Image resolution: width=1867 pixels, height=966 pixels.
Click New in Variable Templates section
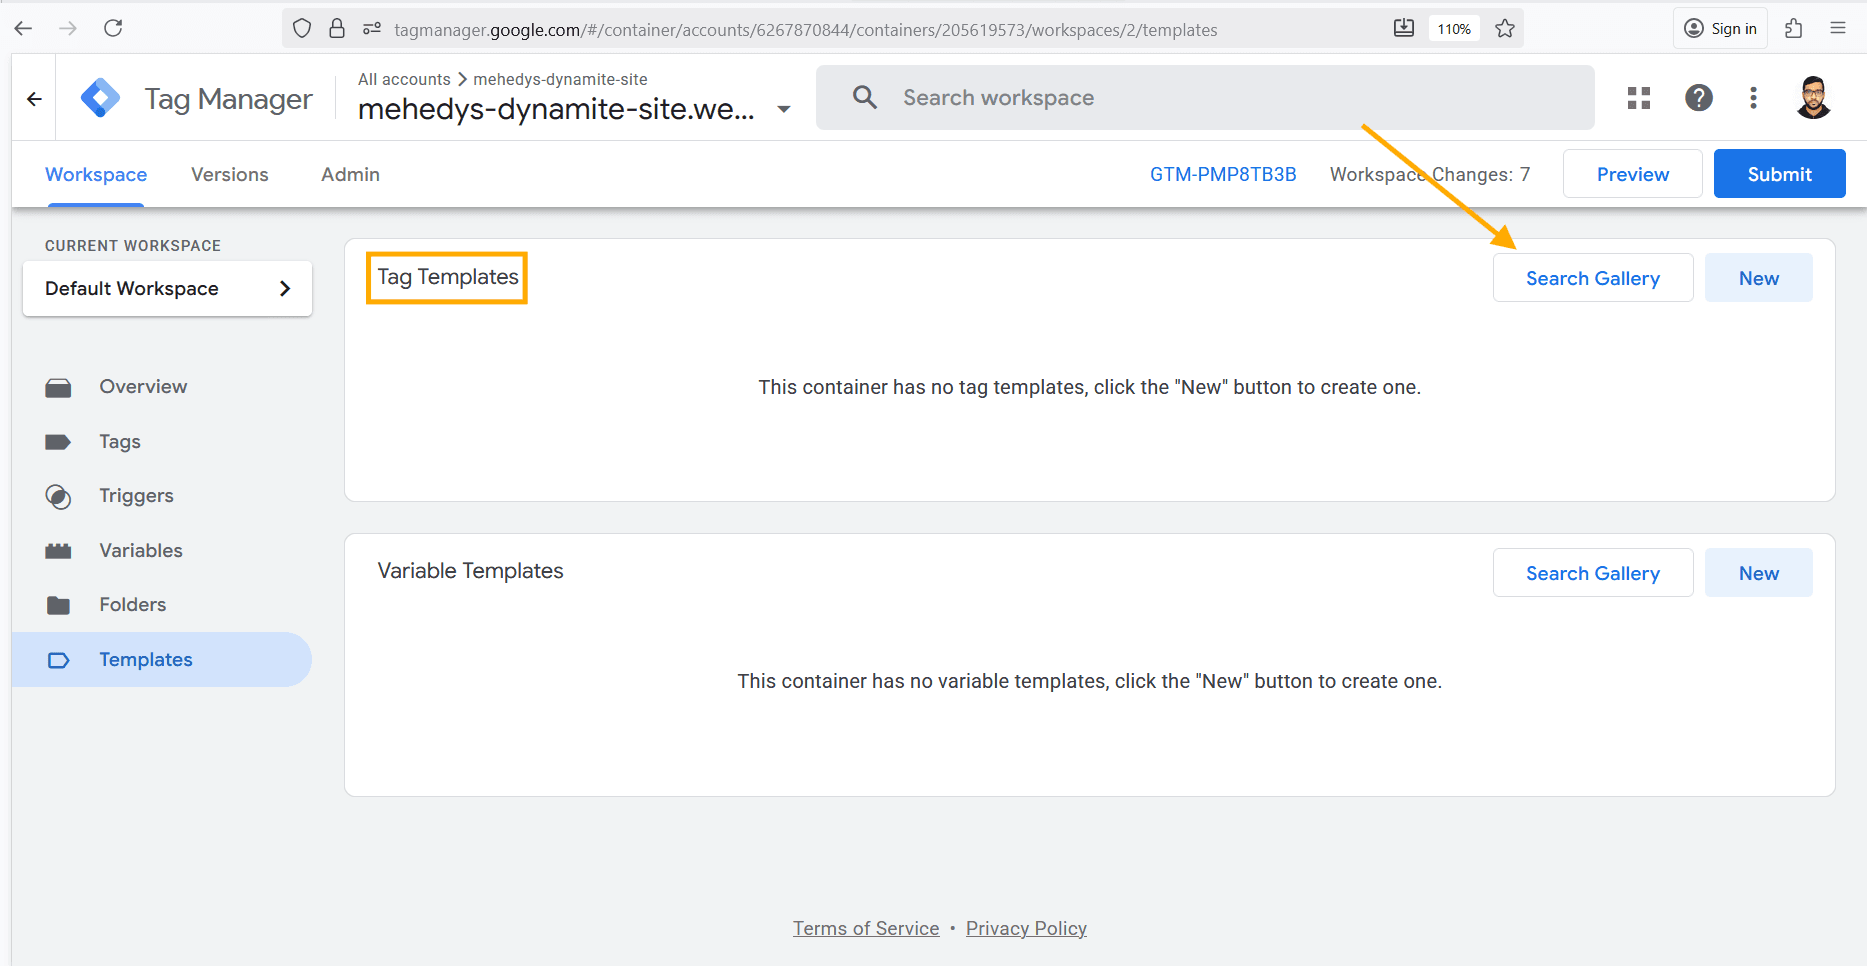point(1759,573)
